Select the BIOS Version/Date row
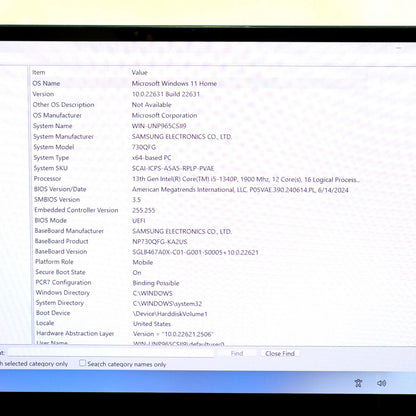Image resolution: width=416 pixels, height=416 pixels. (223, 189)
